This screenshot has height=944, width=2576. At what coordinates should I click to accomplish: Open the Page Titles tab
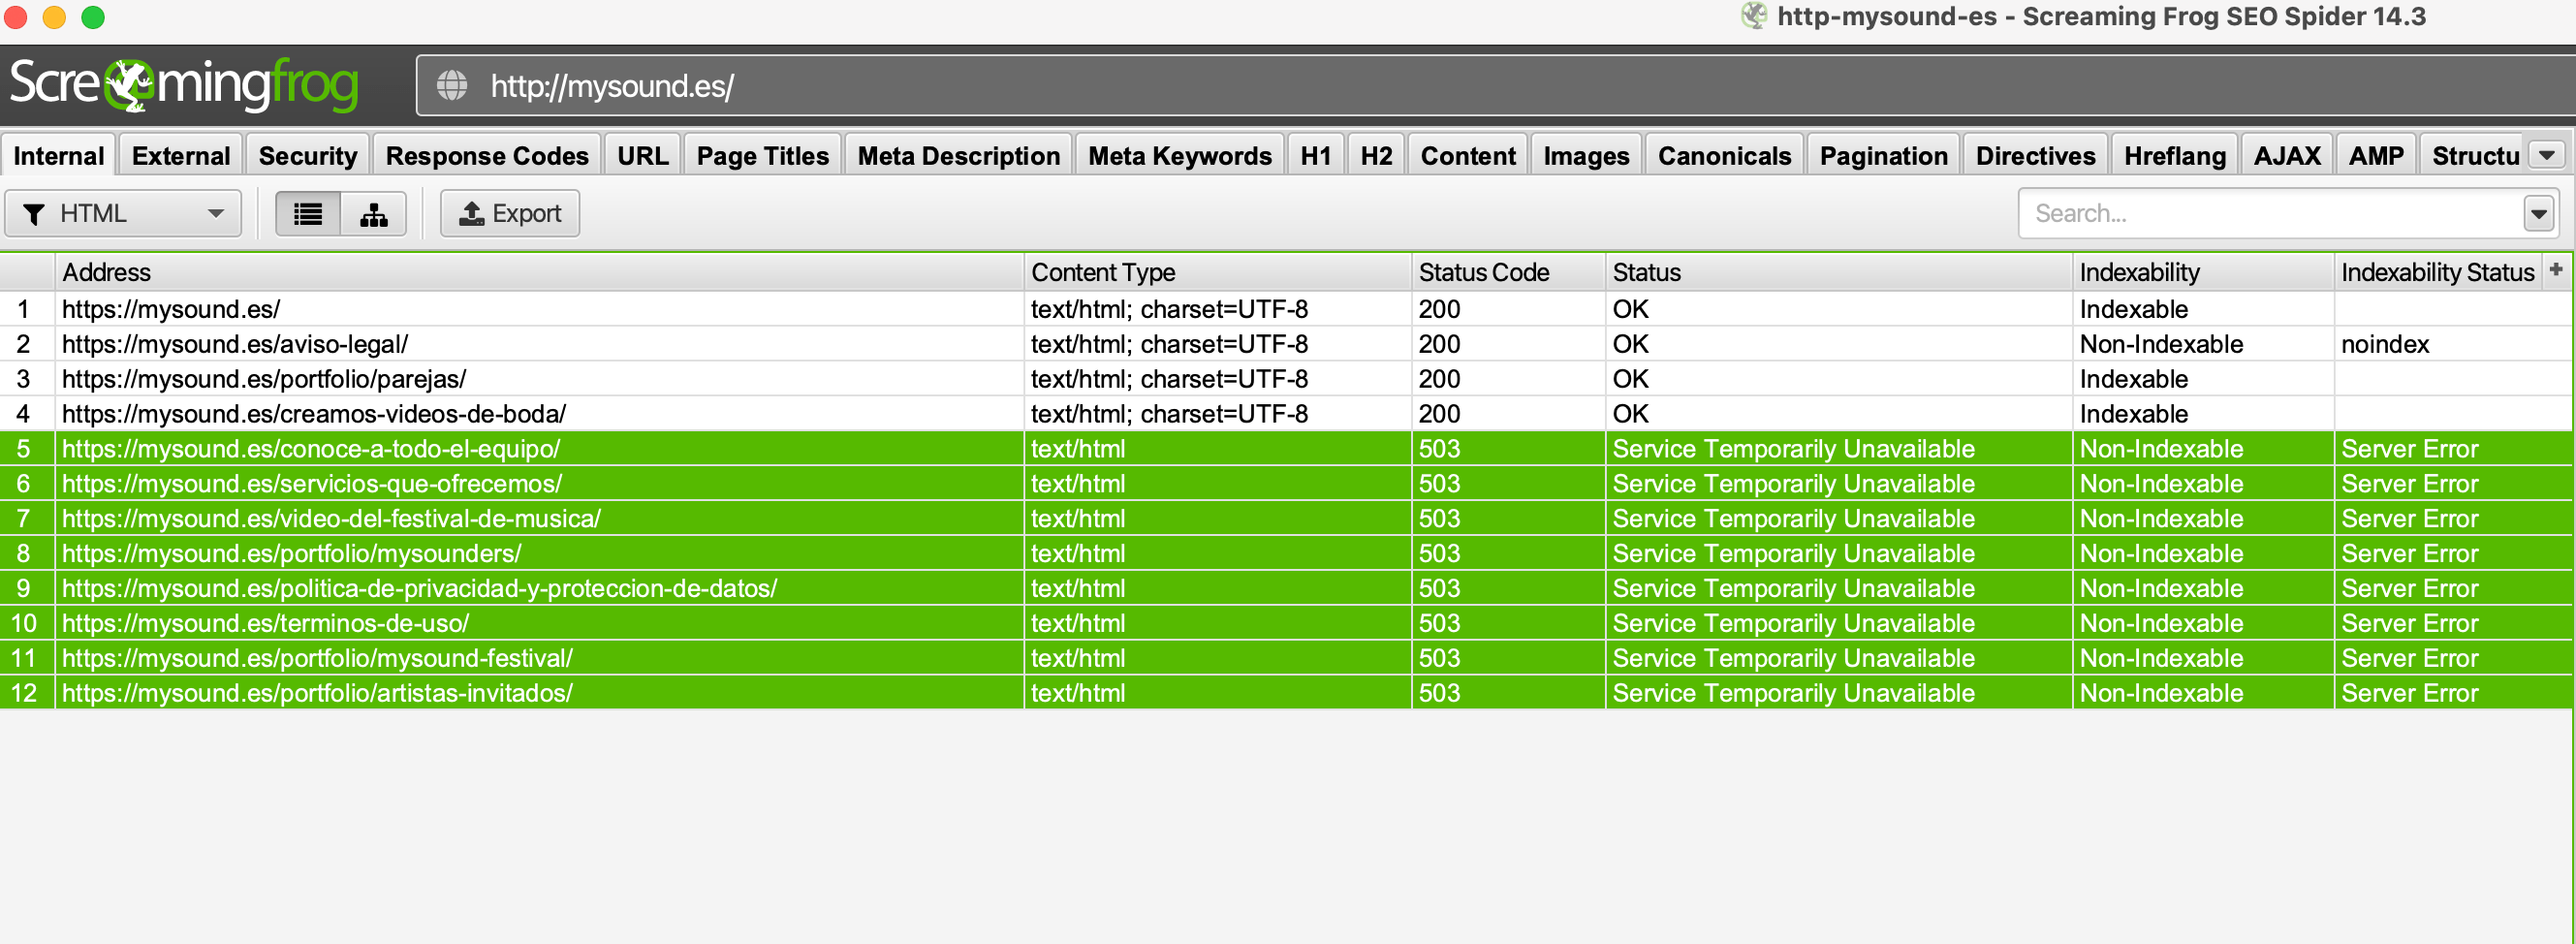[763, 156]
